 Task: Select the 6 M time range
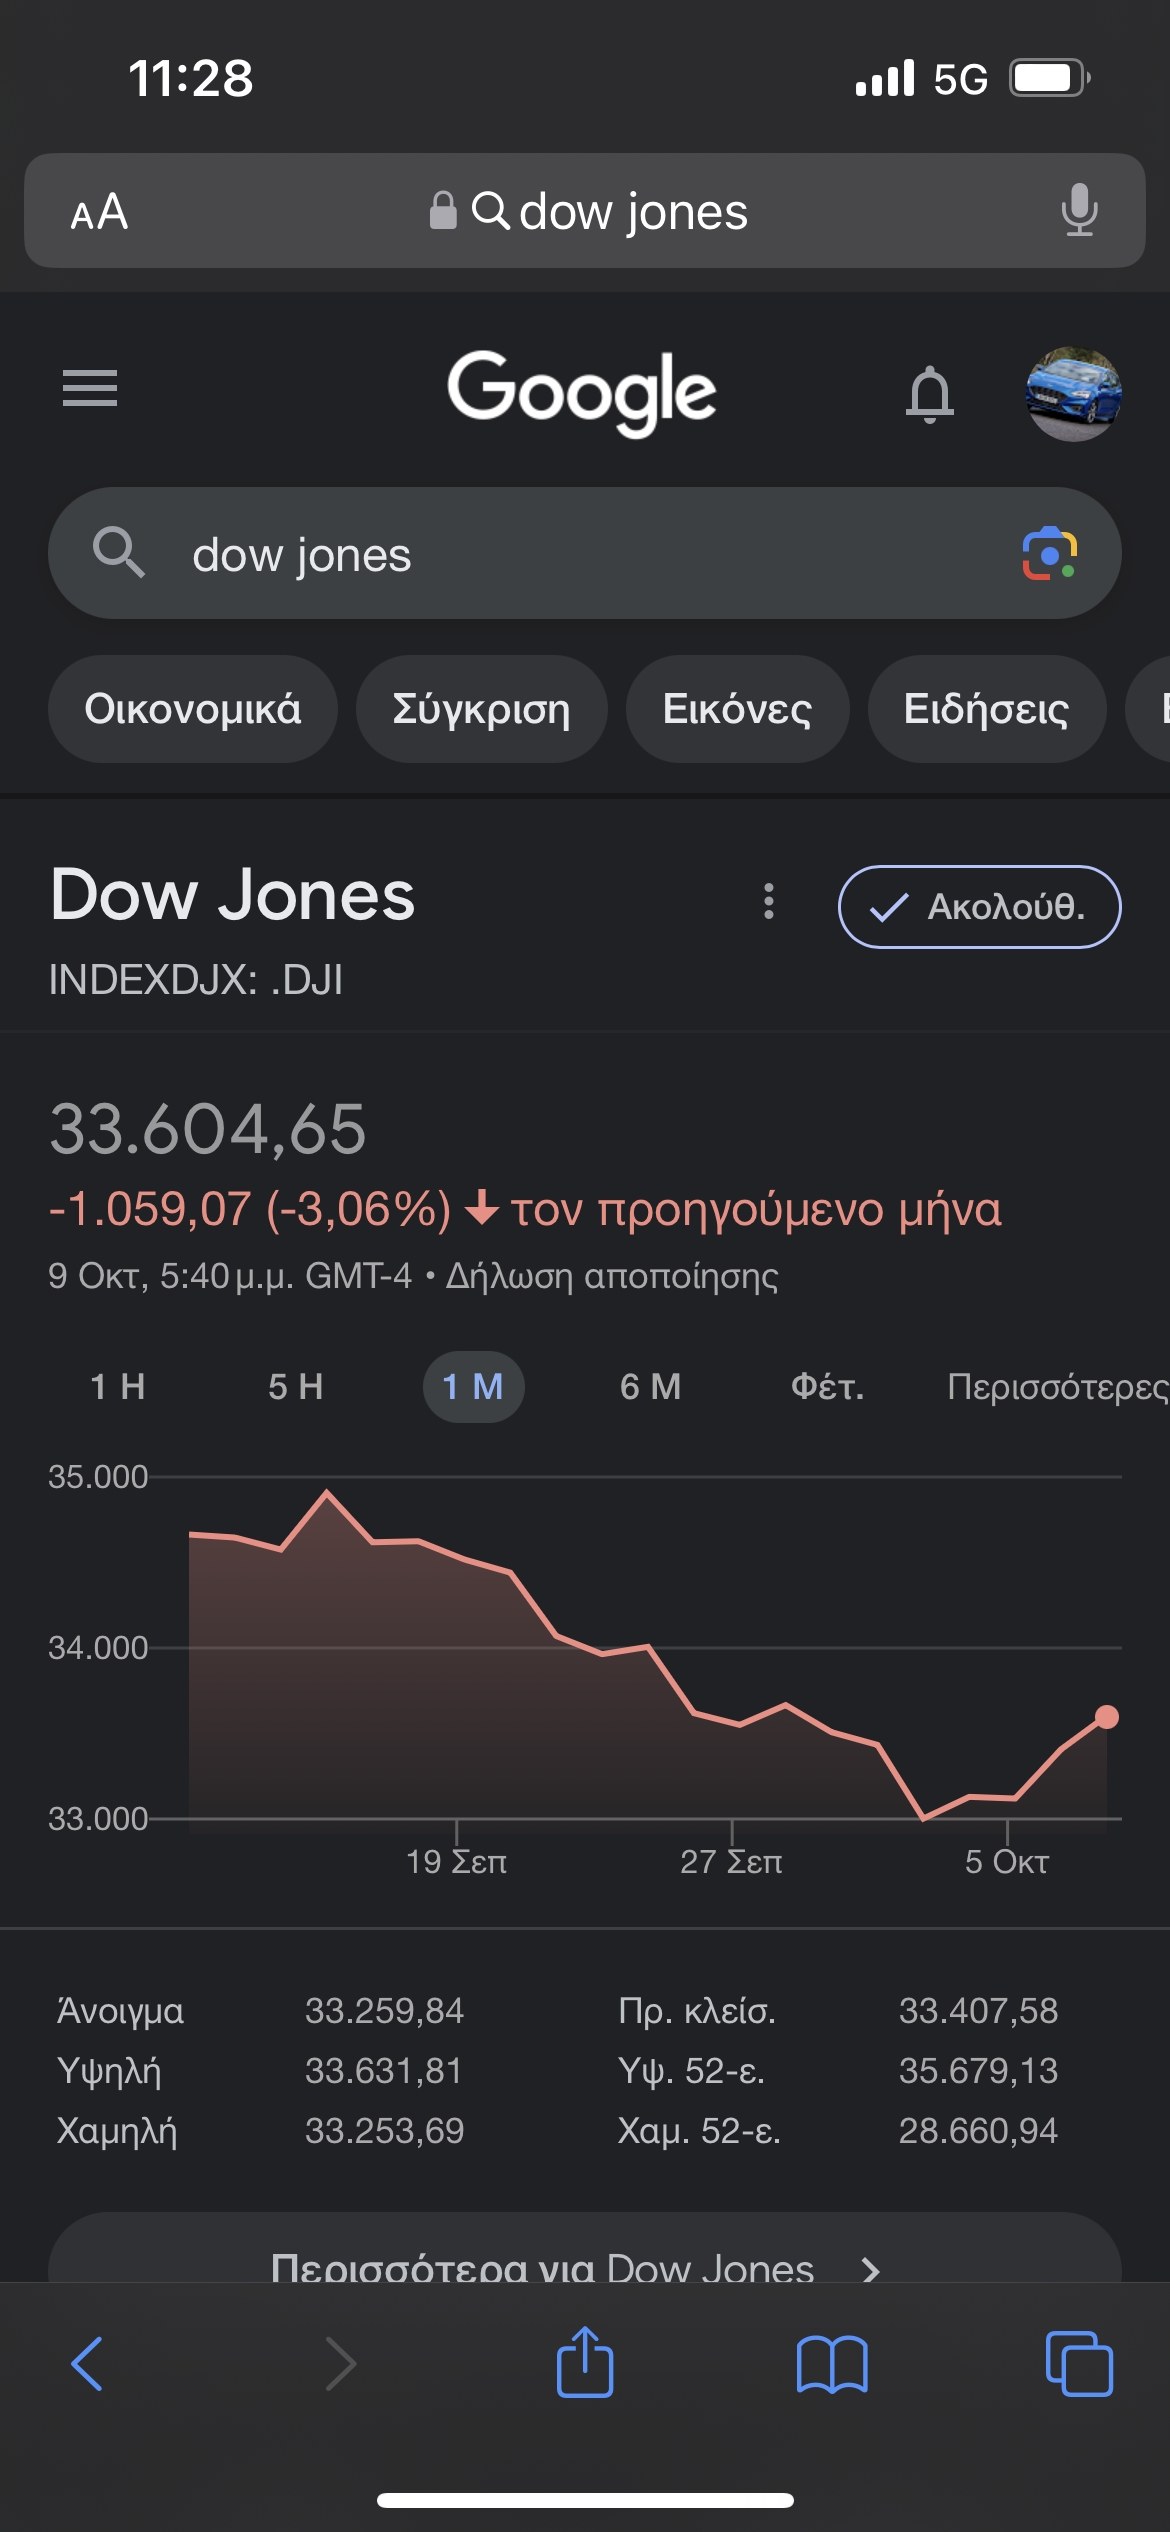click(x=650, y=1387)
